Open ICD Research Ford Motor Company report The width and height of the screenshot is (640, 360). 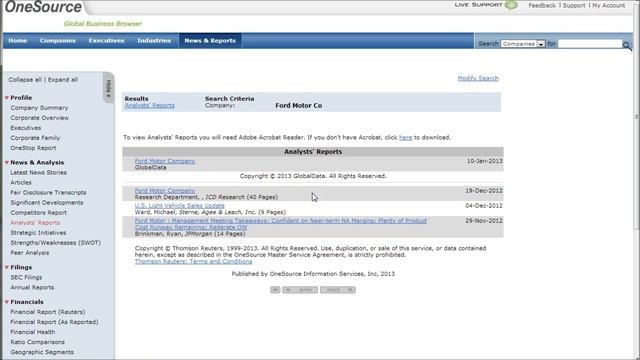165,191
